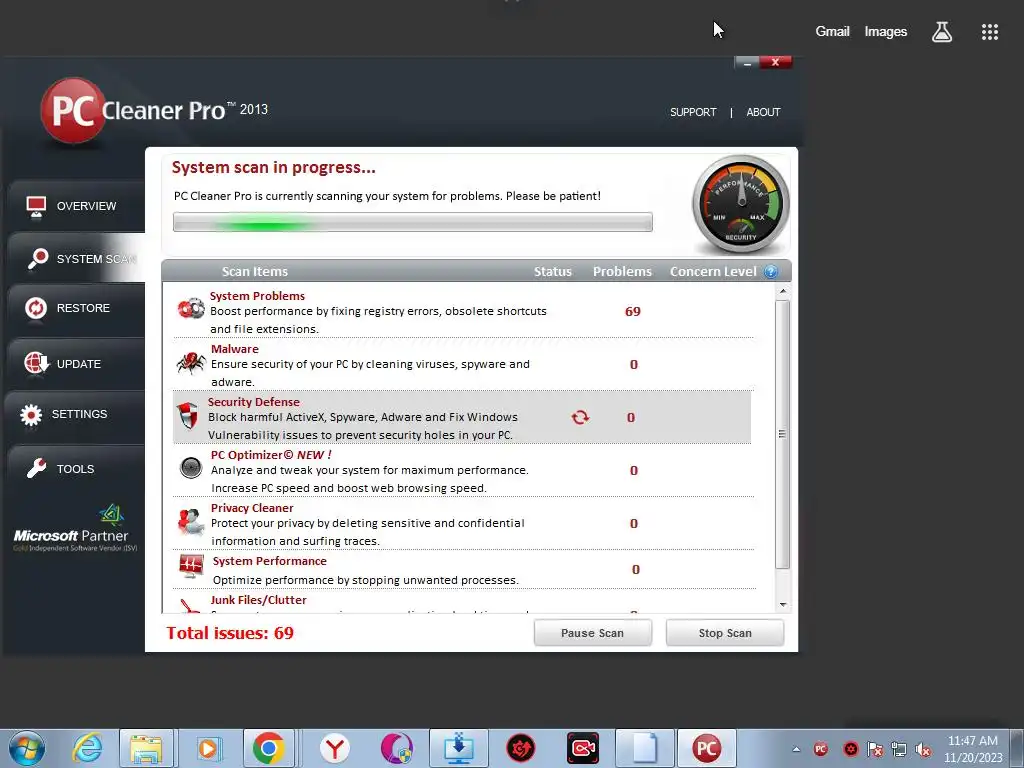
Task: Switch to Google Chrome in taskbar
Action: (269, 748)
